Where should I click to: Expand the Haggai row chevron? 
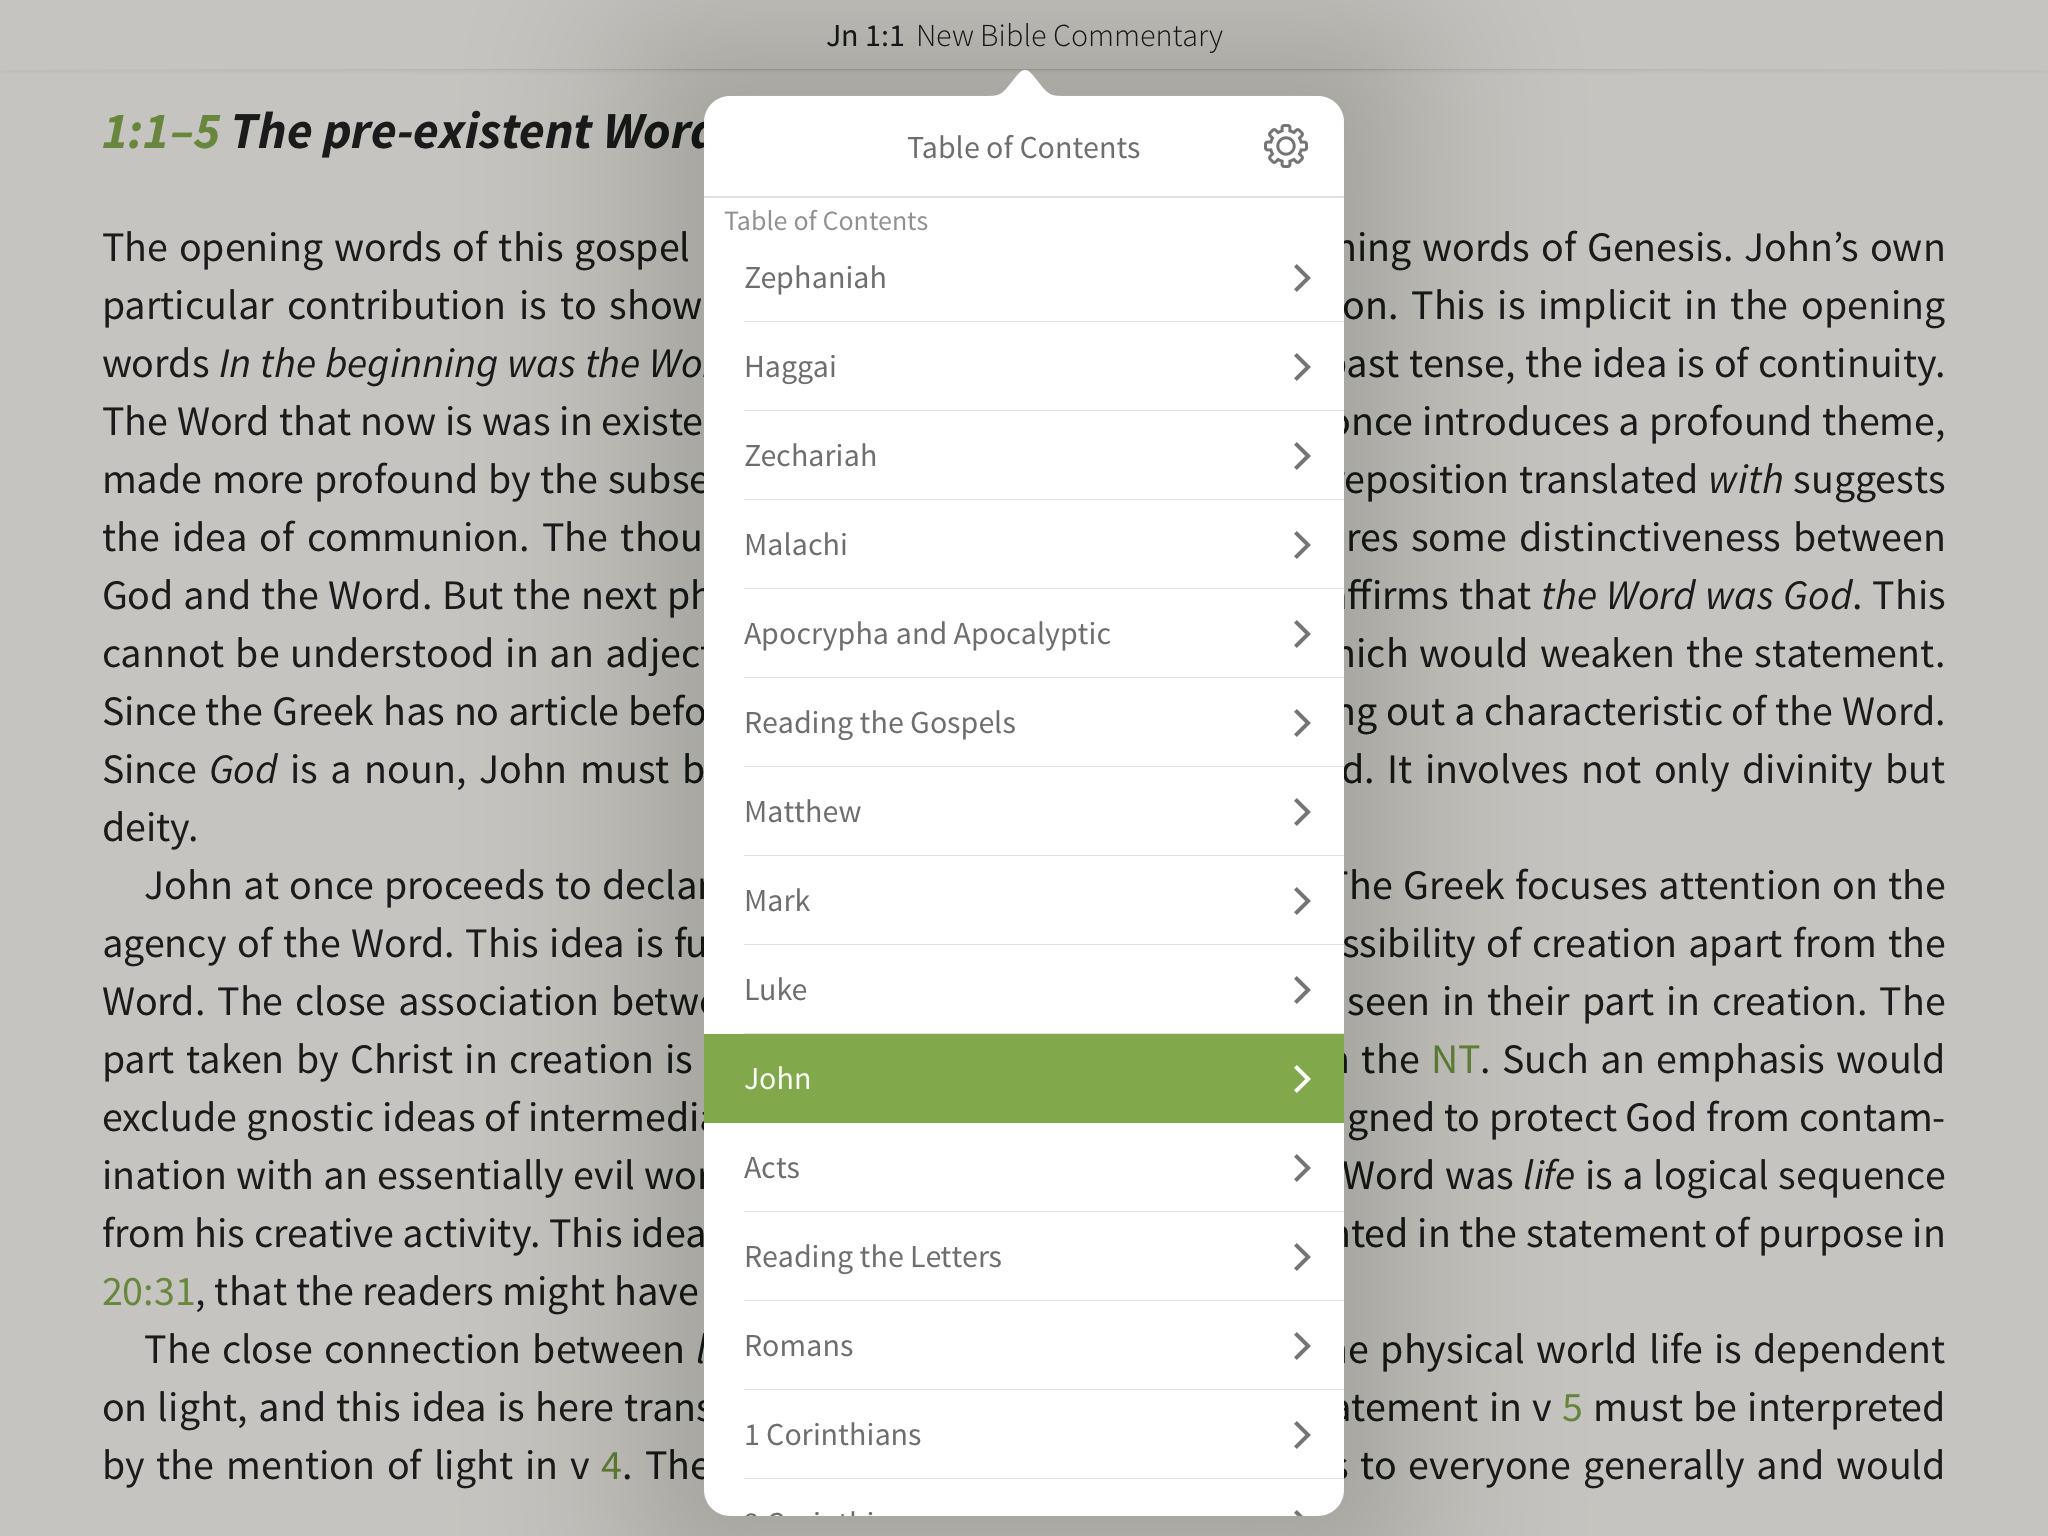1301,367
